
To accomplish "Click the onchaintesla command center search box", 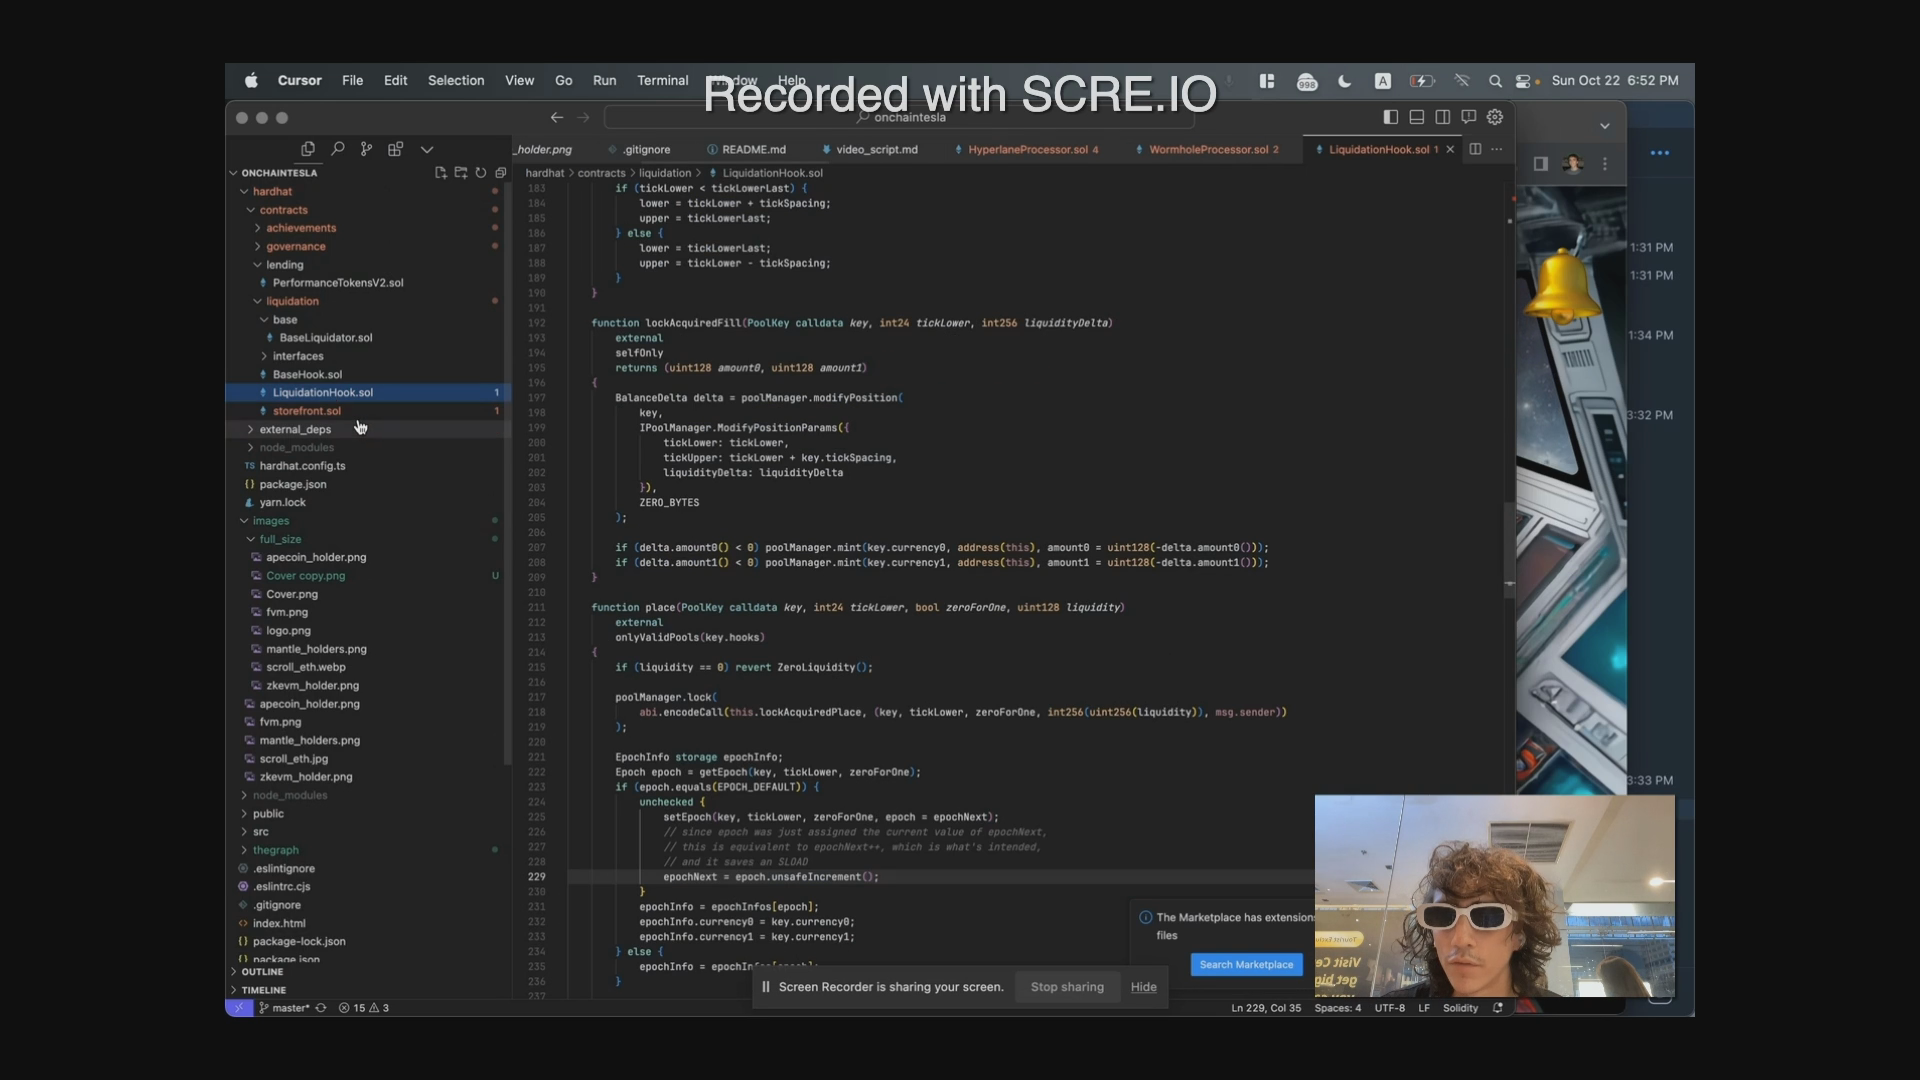I will tap(900, 117).
